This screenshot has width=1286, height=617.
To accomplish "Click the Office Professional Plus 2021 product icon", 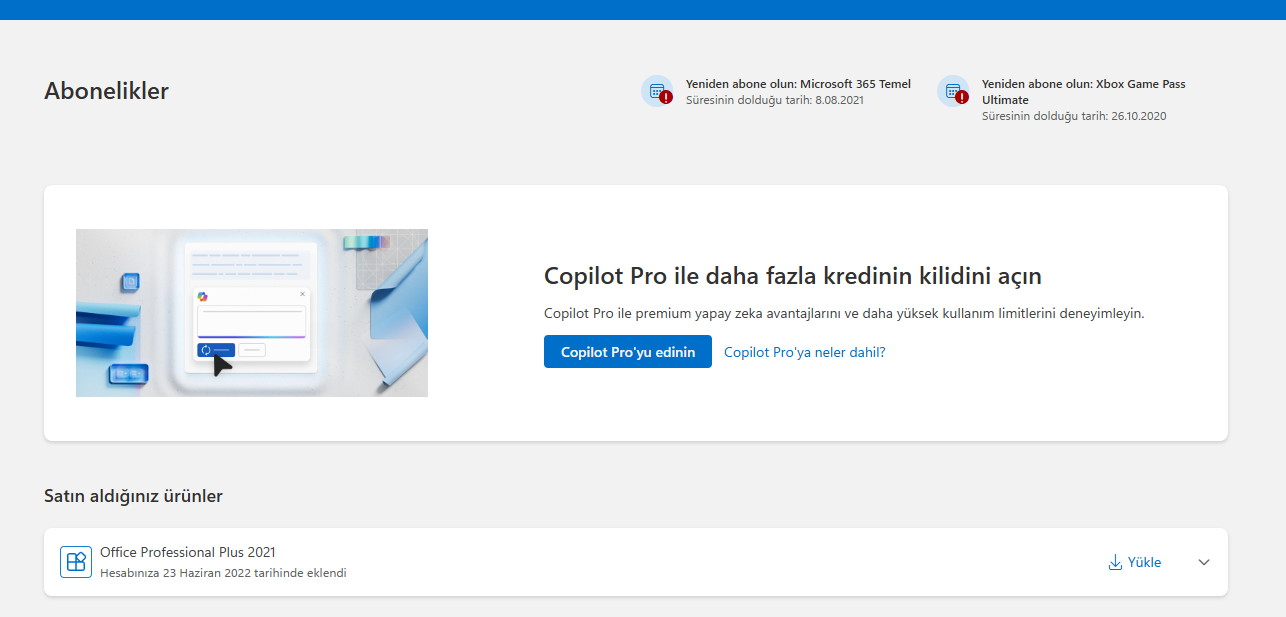I will coord(76,562).
